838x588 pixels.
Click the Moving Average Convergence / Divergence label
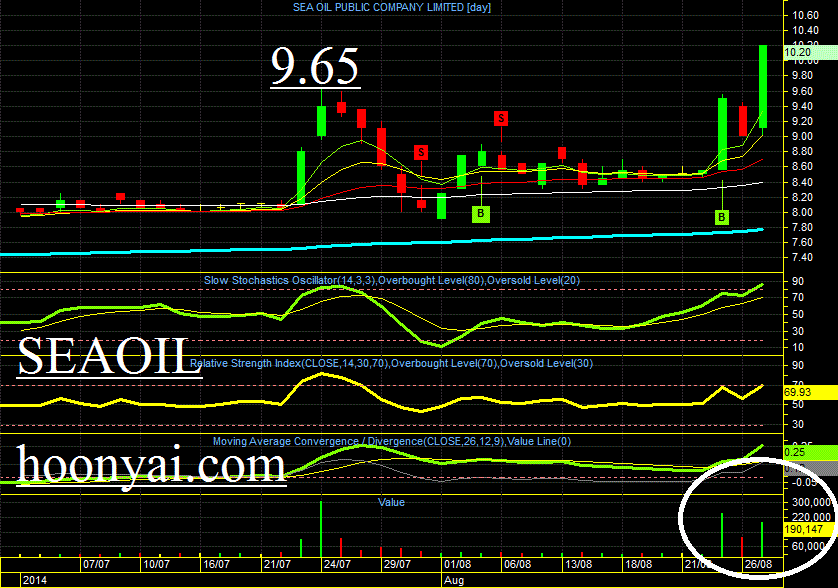pyautogui.click(x=392, y=442)
